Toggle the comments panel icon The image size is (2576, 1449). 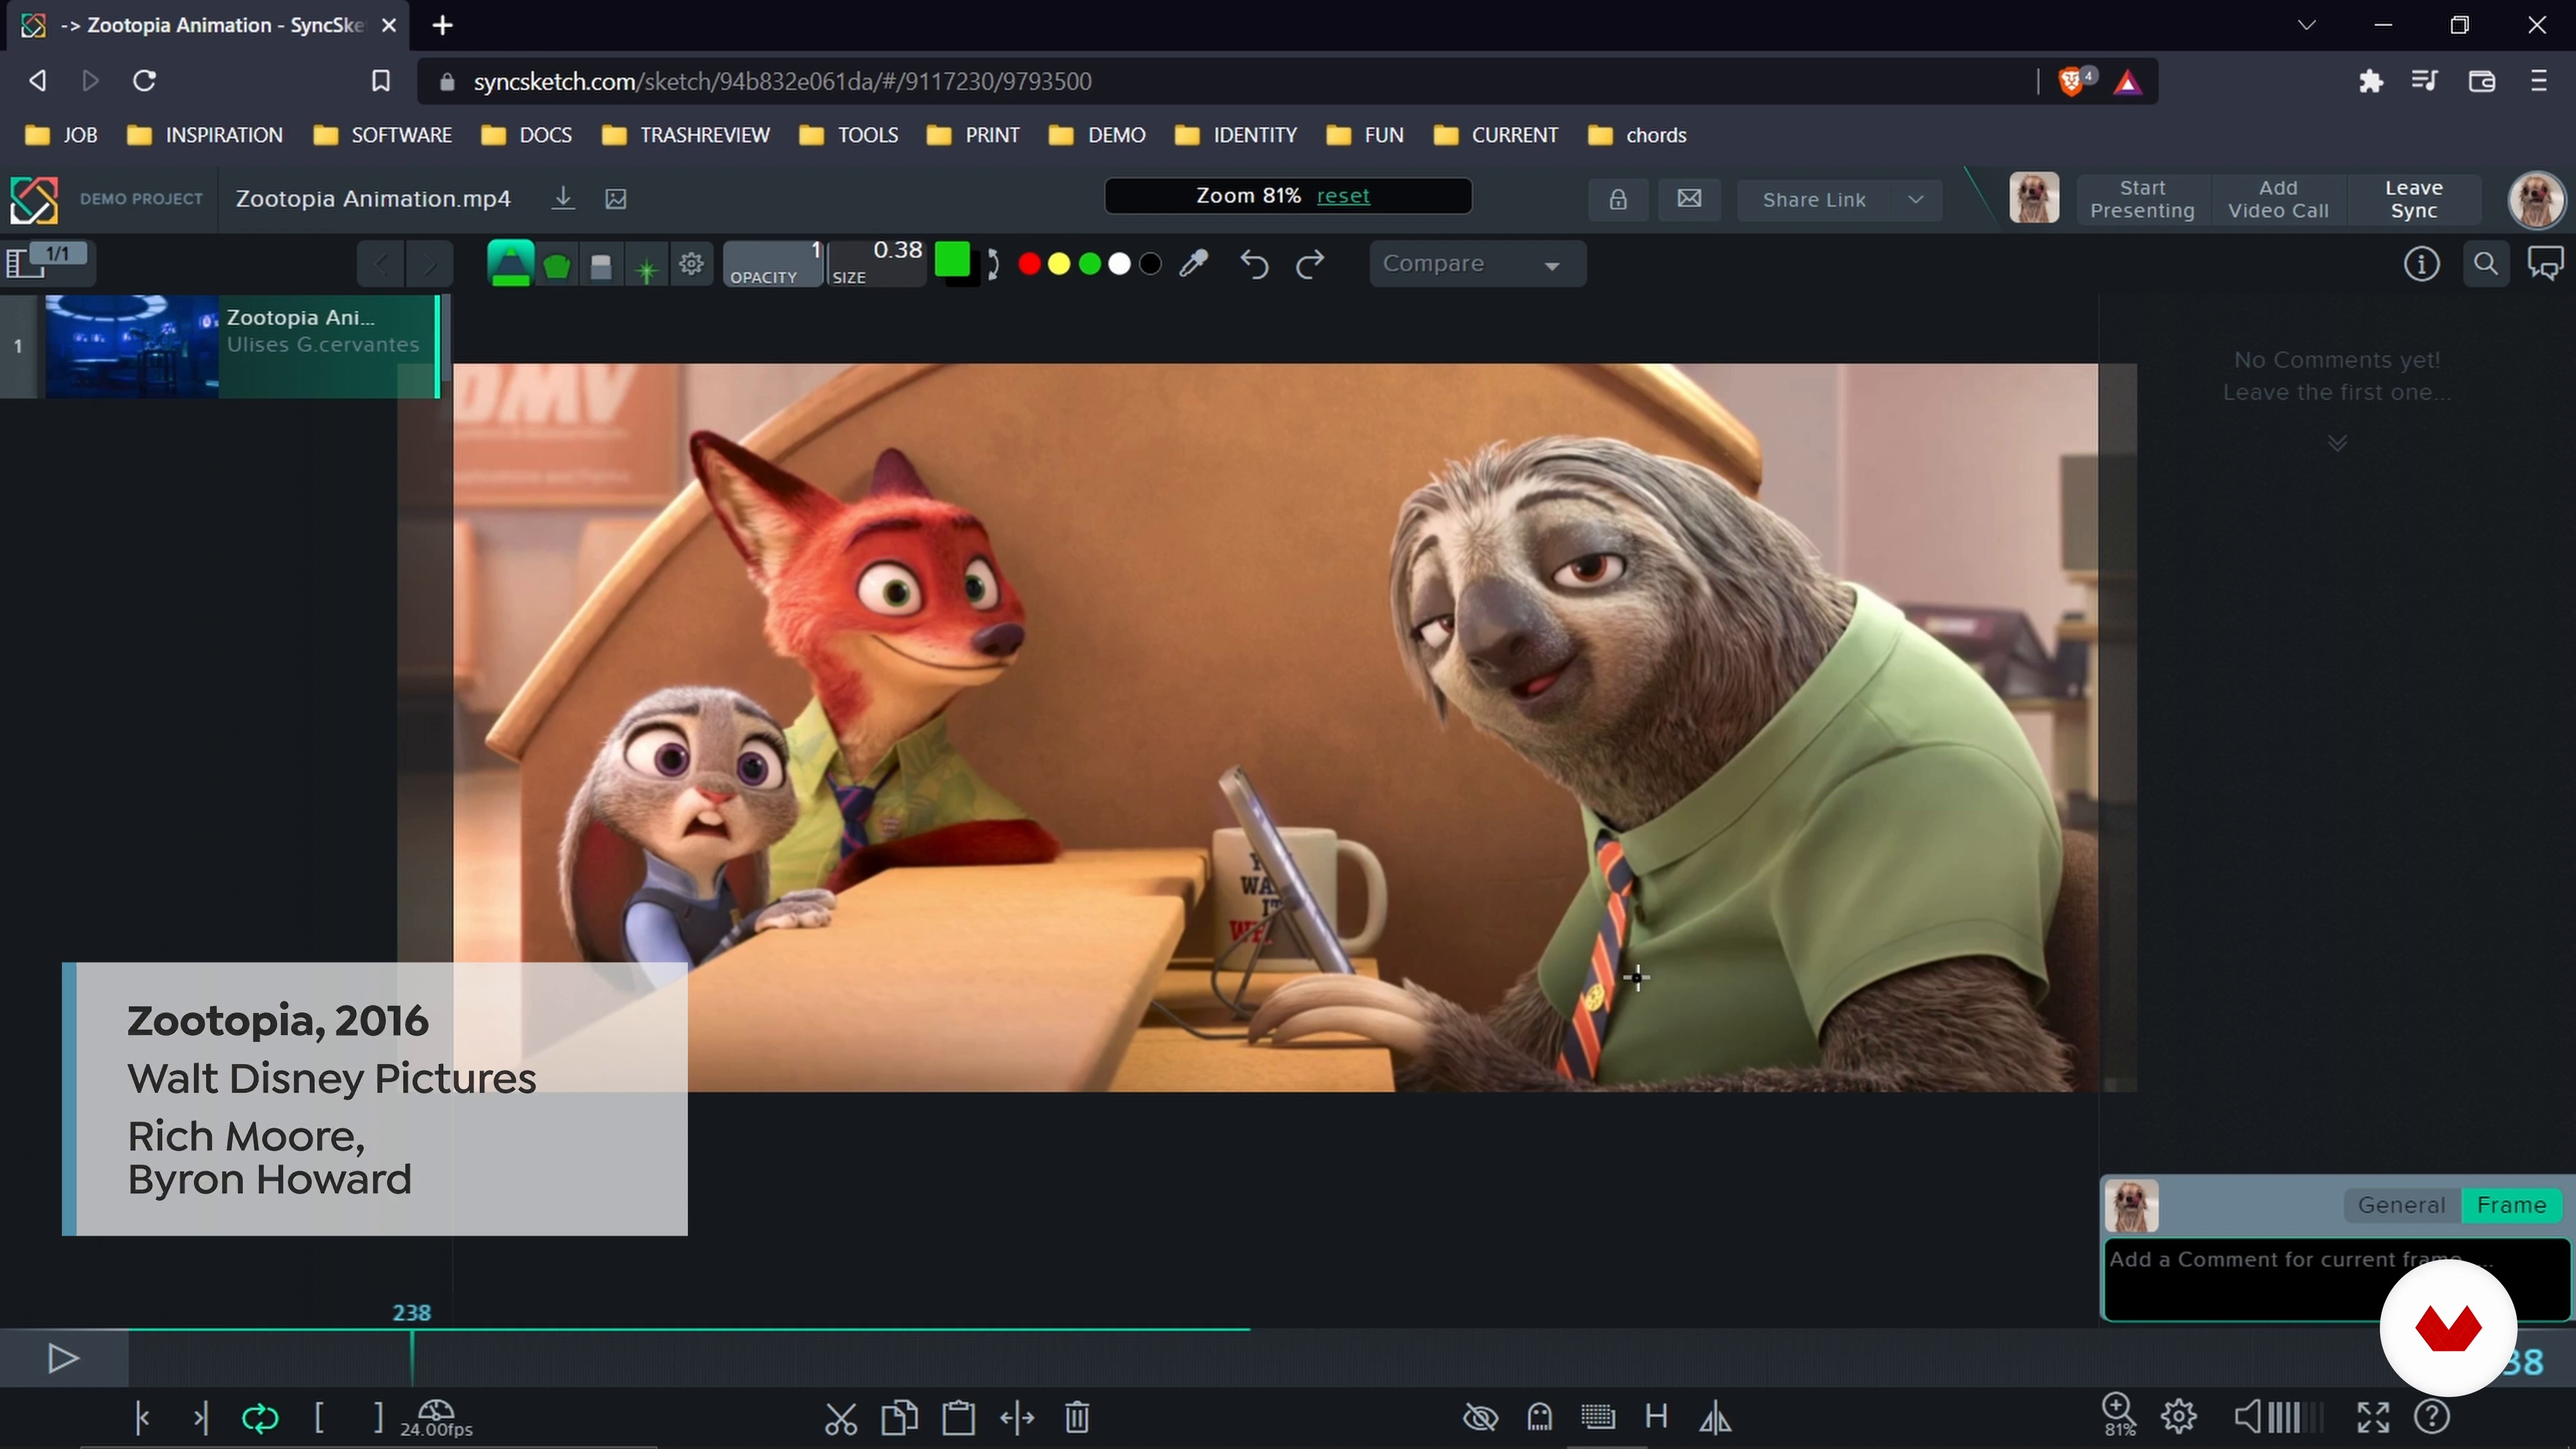(x=2546, y=264)
